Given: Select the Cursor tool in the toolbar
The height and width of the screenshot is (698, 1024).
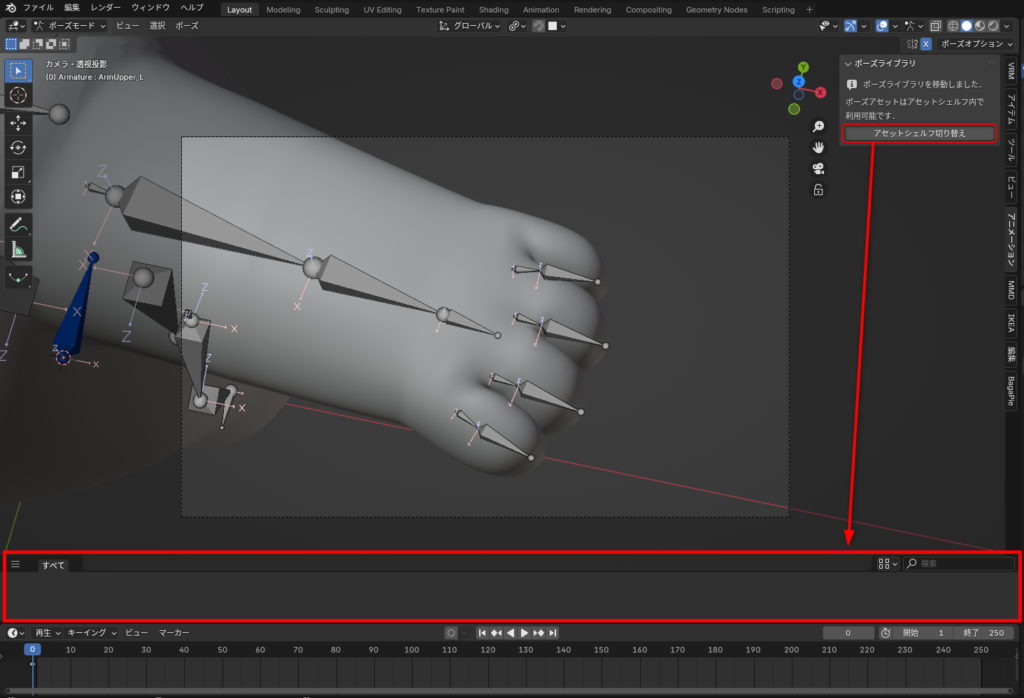Looking at the screenshot, I should 18,95.
